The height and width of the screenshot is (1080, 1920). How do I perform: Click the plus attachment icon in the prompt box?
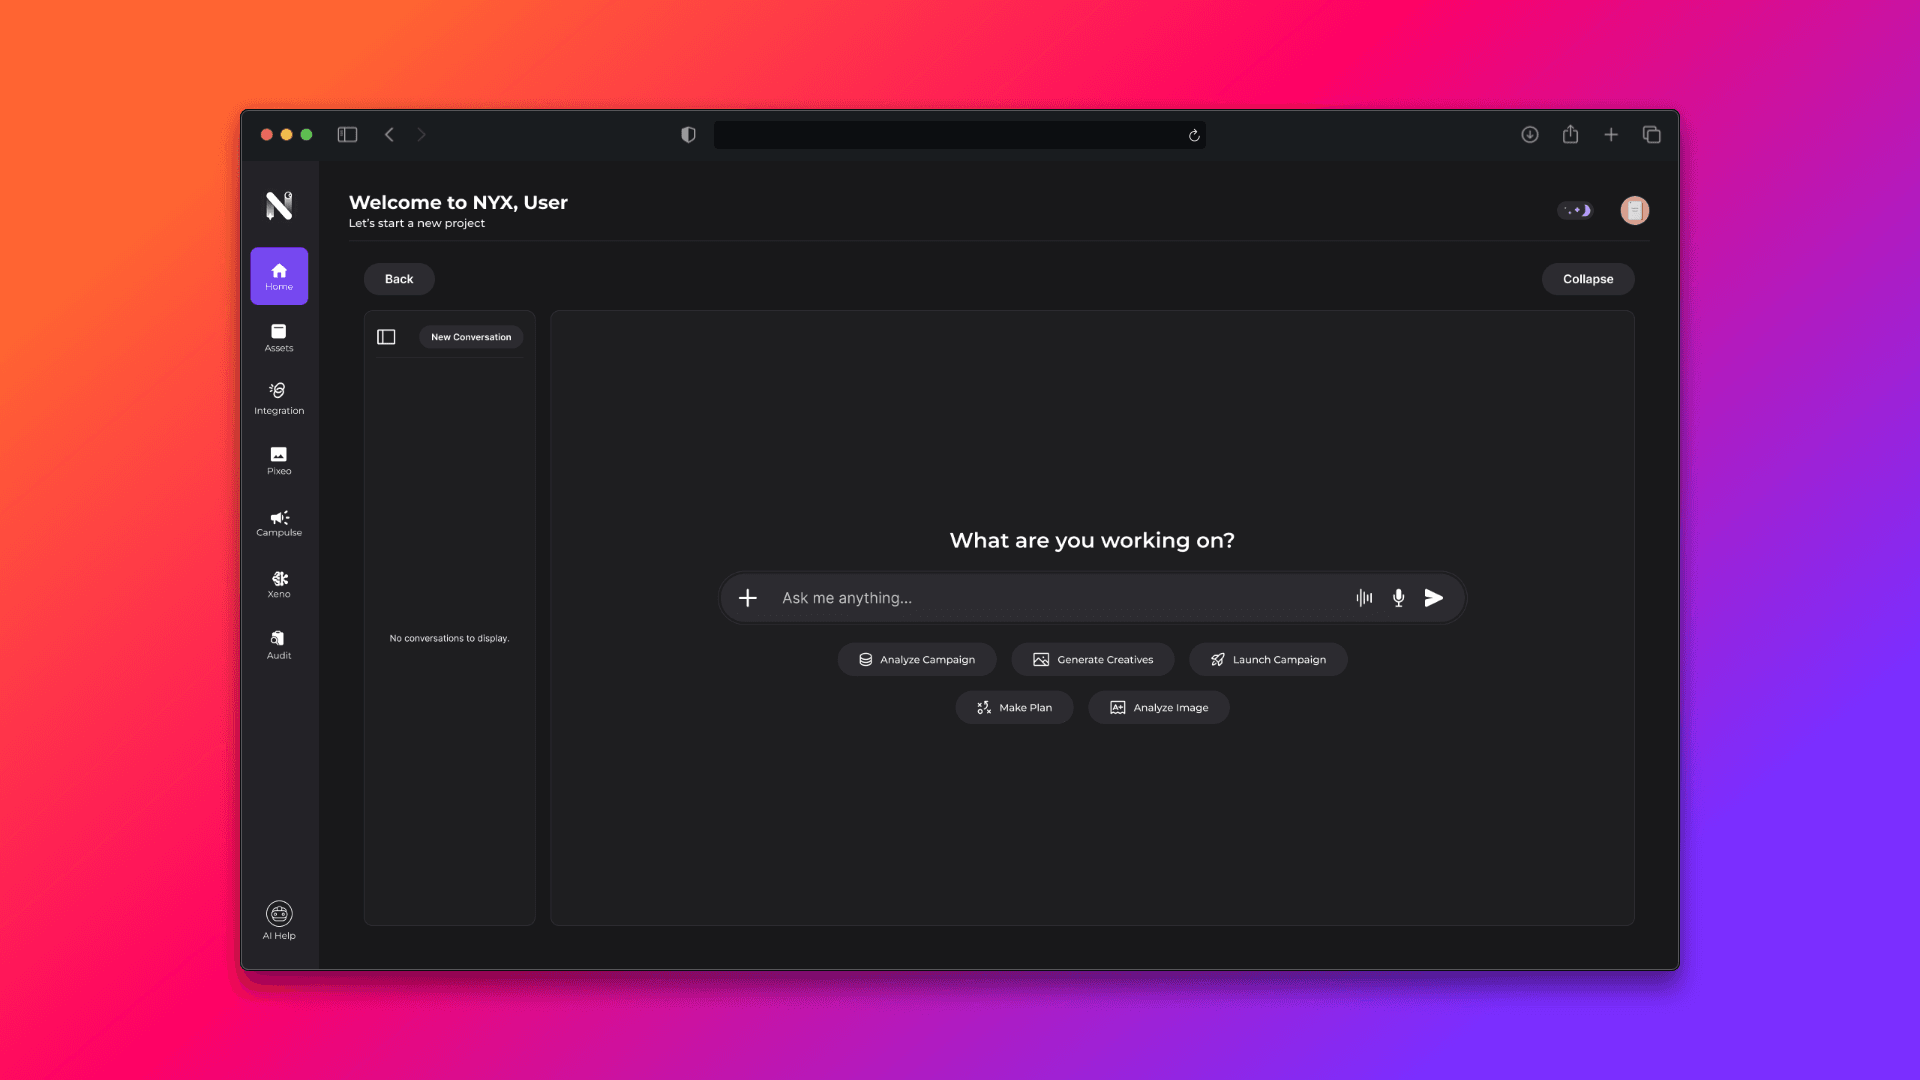tap(747, 598)
